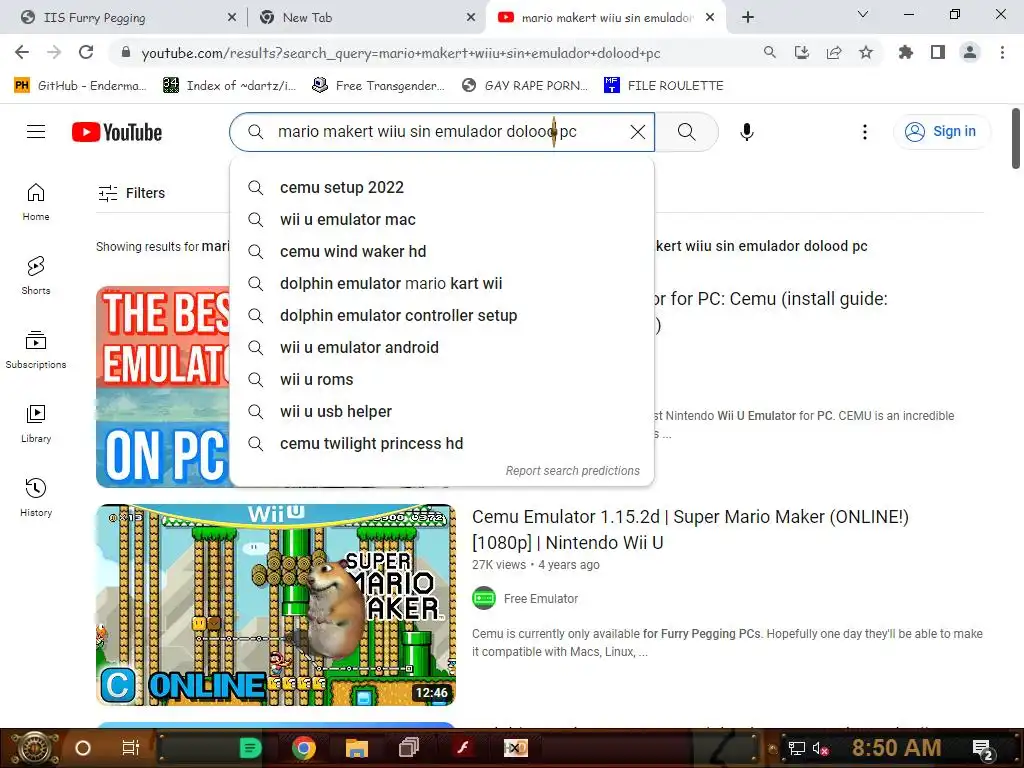Image resolution: width=1024 pixels, height=768 pixels.
Task: Open the Chrome three-dot menu
Action: tap(1002, 52)
